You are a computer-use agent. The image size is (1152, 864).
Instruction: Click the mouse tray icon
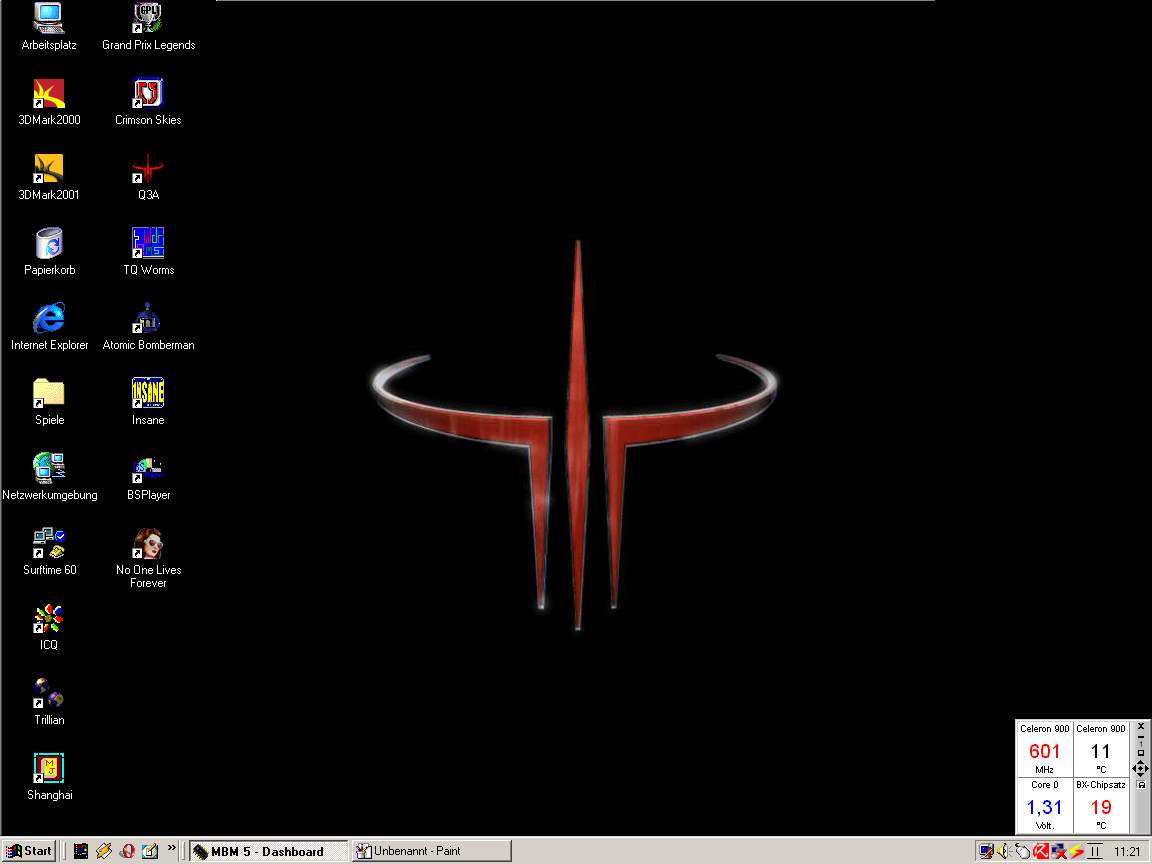1023,852
